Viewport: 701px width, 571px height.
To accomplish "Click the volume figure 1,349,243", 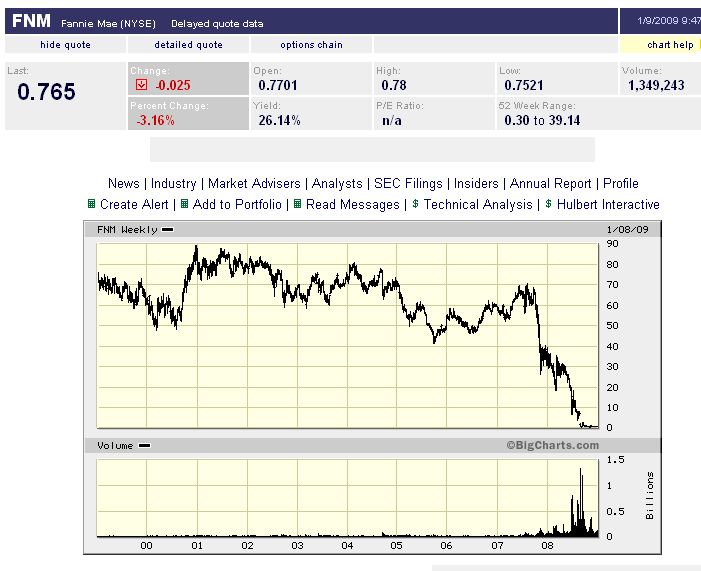I will (656, 85).
